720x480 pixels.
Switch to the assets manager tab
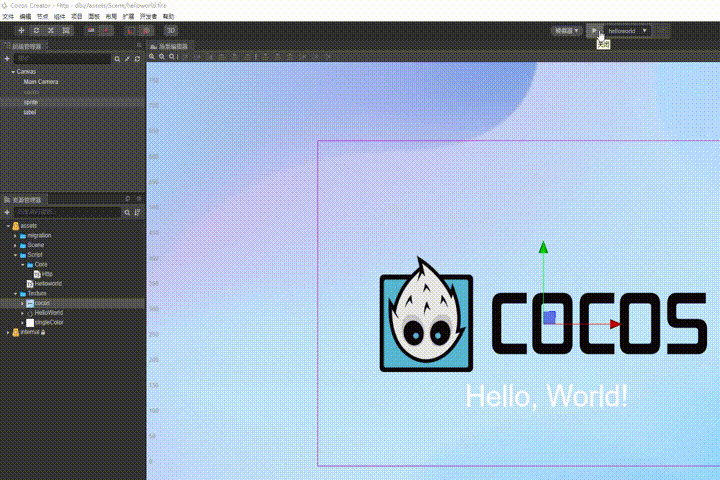(x=23, y=200)
